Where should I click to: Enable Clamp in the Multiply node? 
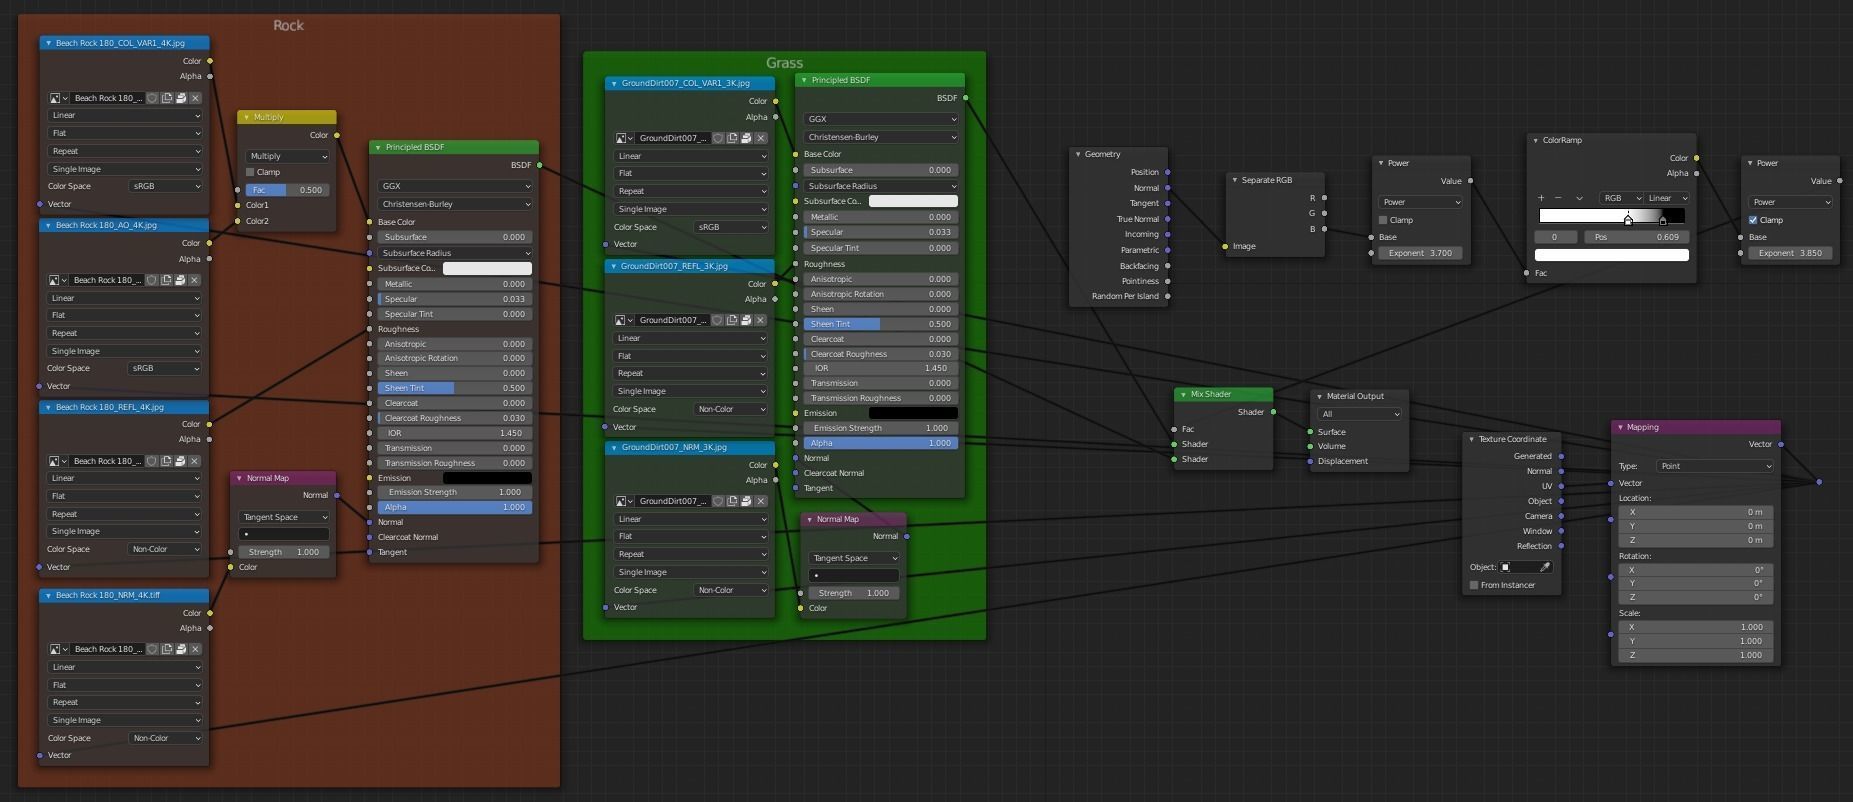pos(251,172)
